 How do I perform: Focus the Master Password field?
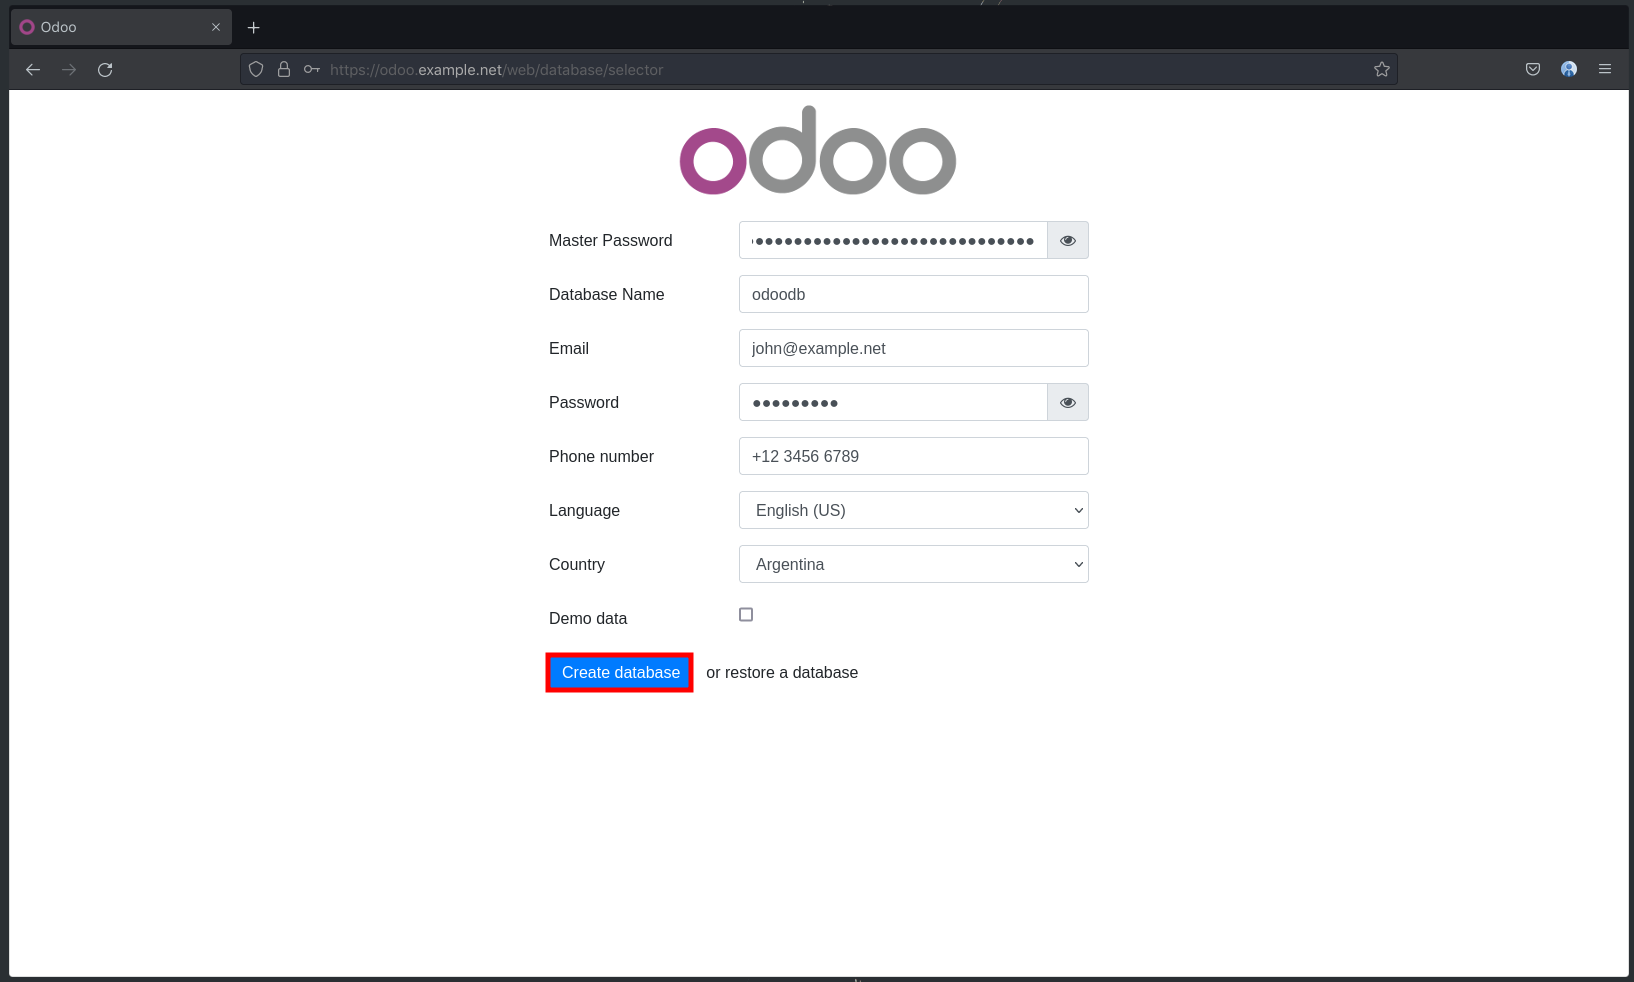(x=893, y=240)
